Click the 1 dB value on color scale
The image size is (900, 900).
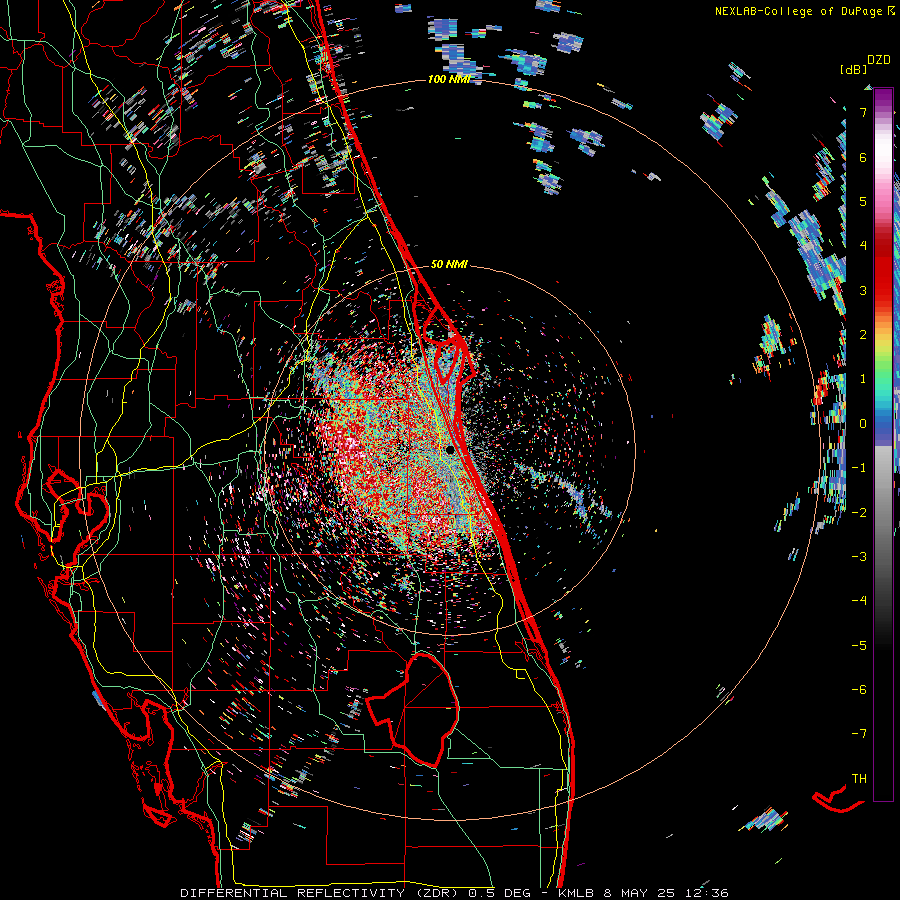[863, 379]
